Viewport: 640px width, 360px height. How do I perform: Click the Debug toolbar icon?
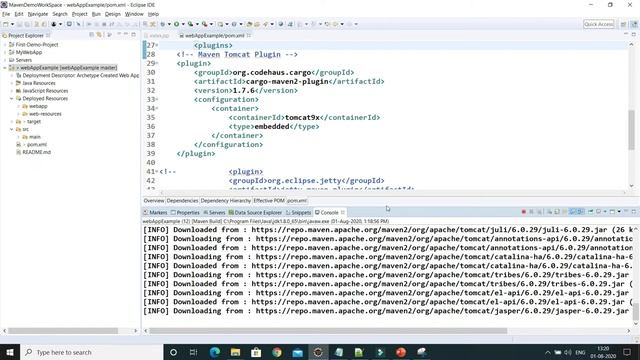163,24
